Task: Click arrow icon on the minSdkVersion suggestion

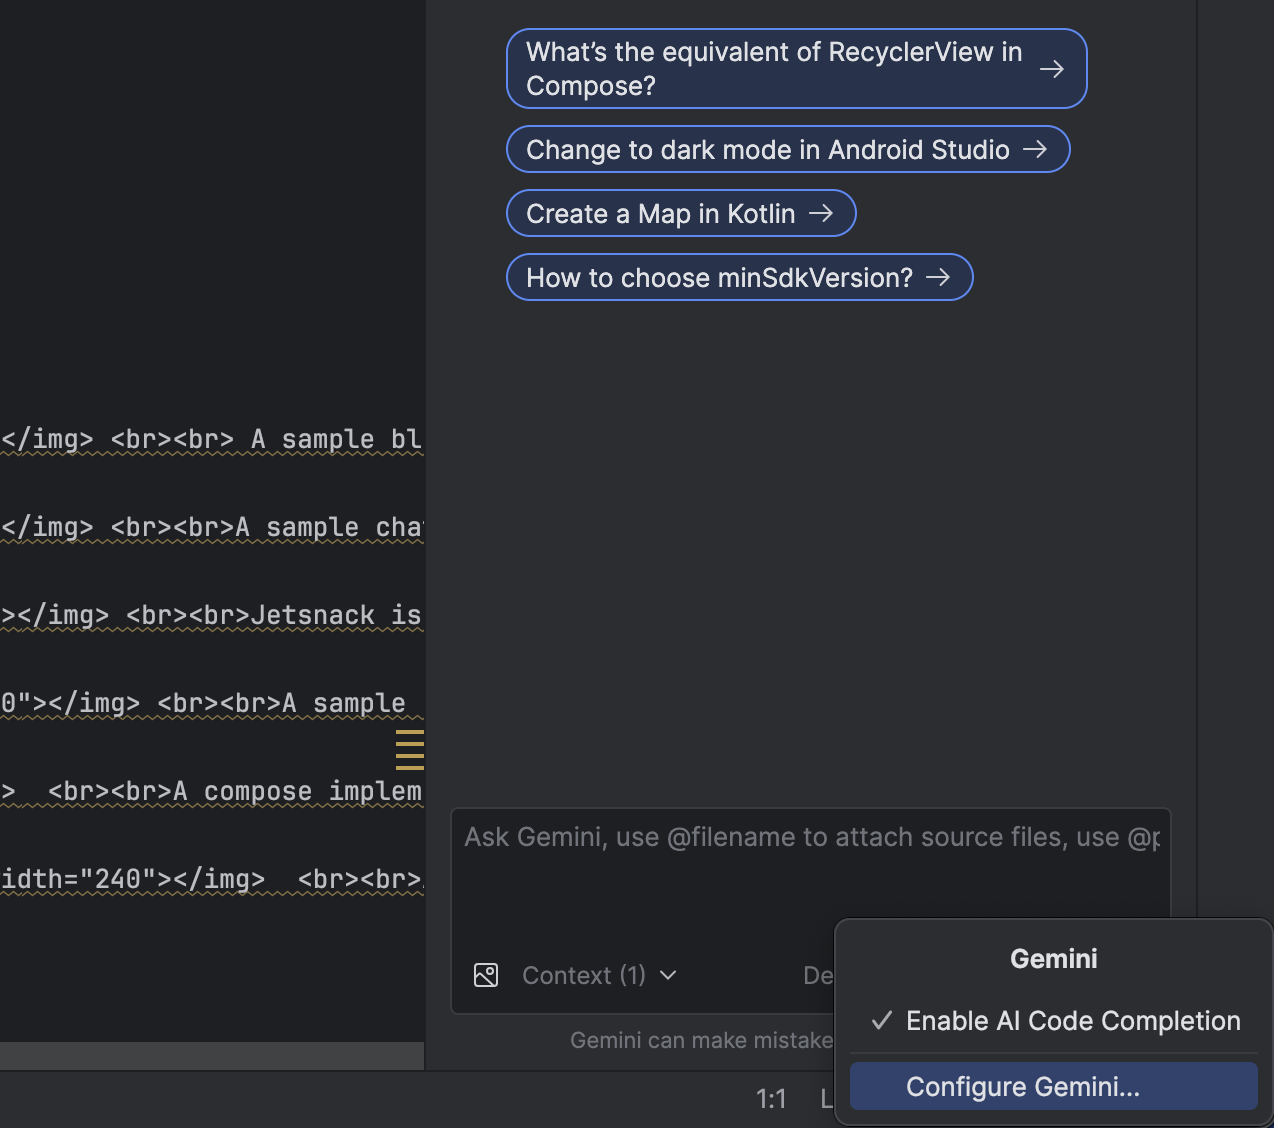Action: (938, 277)
